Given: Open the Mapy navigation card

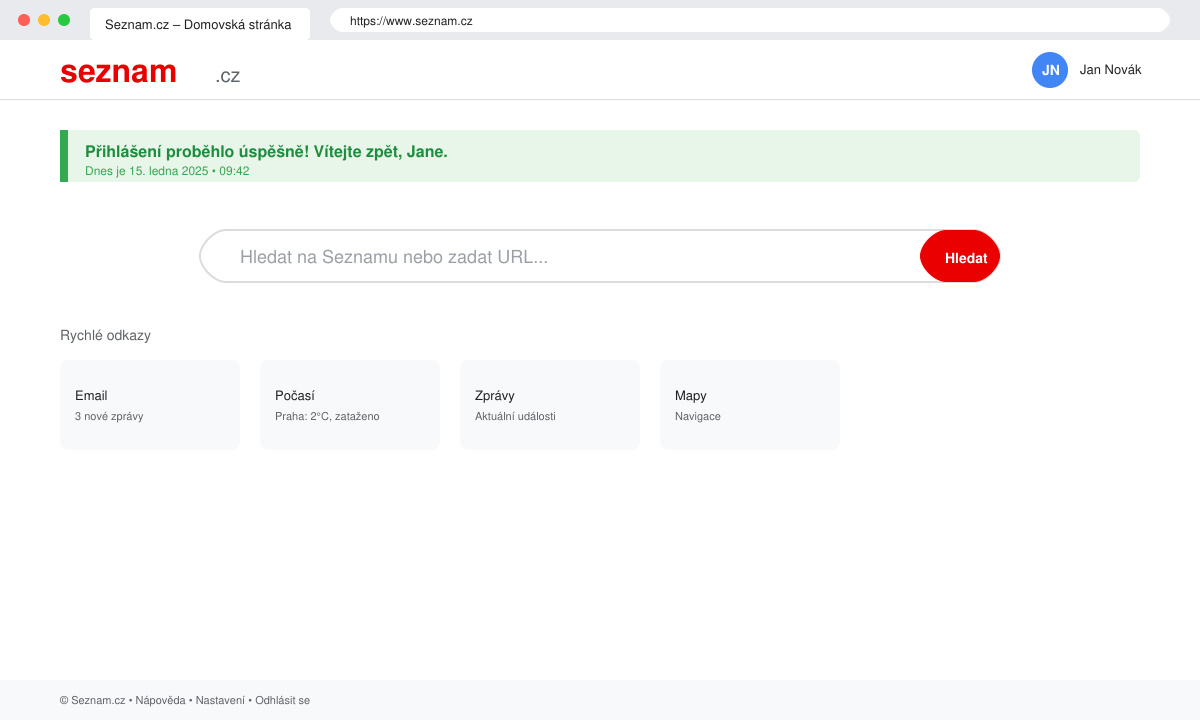Looking at the screenshot, I should (750, 405).
